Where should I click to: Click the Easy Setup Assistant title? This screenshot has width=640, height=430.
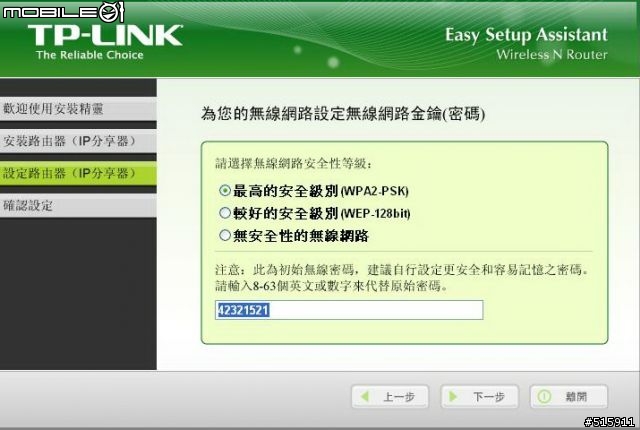click(x=526, y=35)
